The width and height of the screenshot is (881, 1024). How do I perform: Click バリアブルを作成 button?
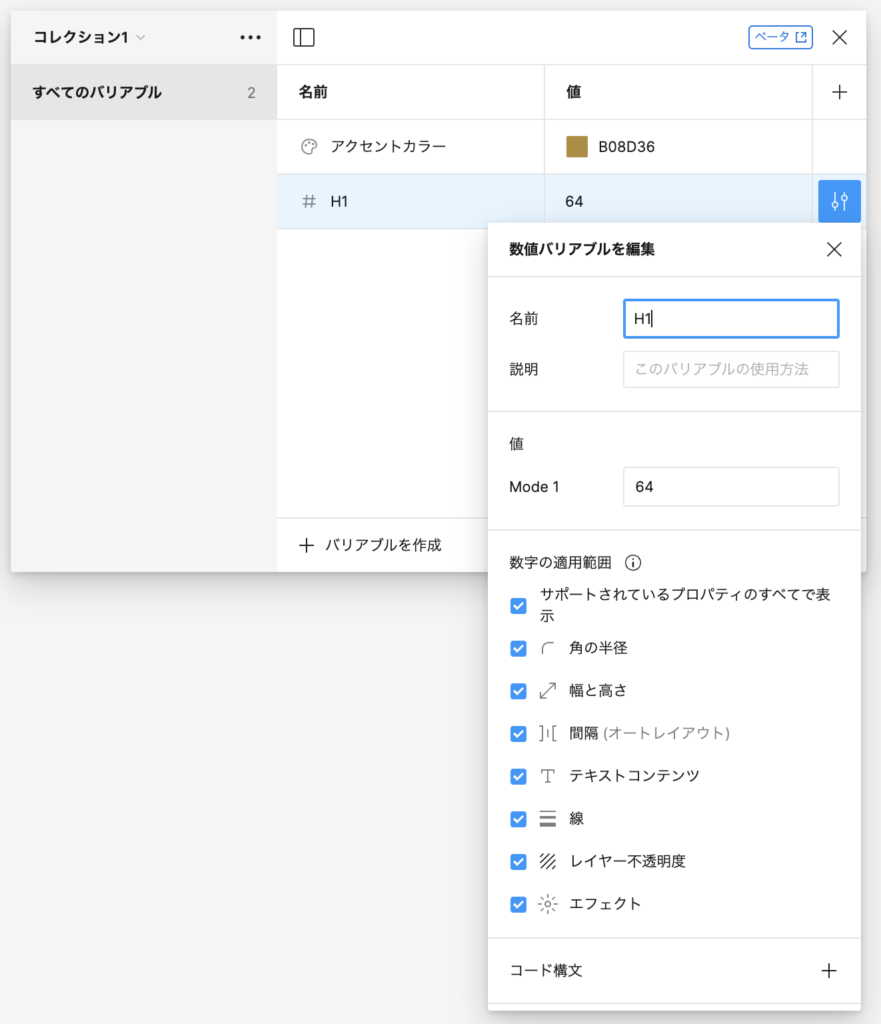pyautogui.click(x=371, y=545)
